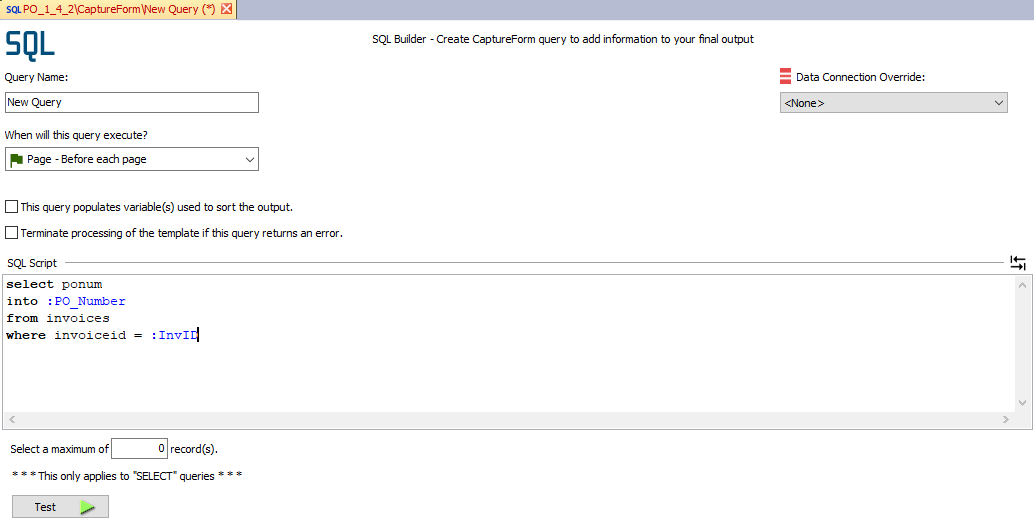Image resolution: width=1034 pixels, height=521 pixels.
Task: Click horizontal scrollbar right arrow
Action: pos(1006,419)
